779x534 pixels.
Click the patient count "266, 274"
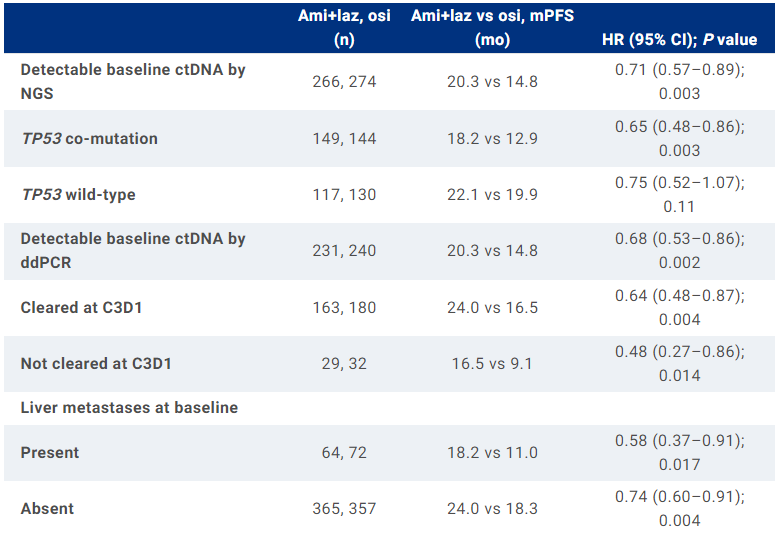click(343, 82)
